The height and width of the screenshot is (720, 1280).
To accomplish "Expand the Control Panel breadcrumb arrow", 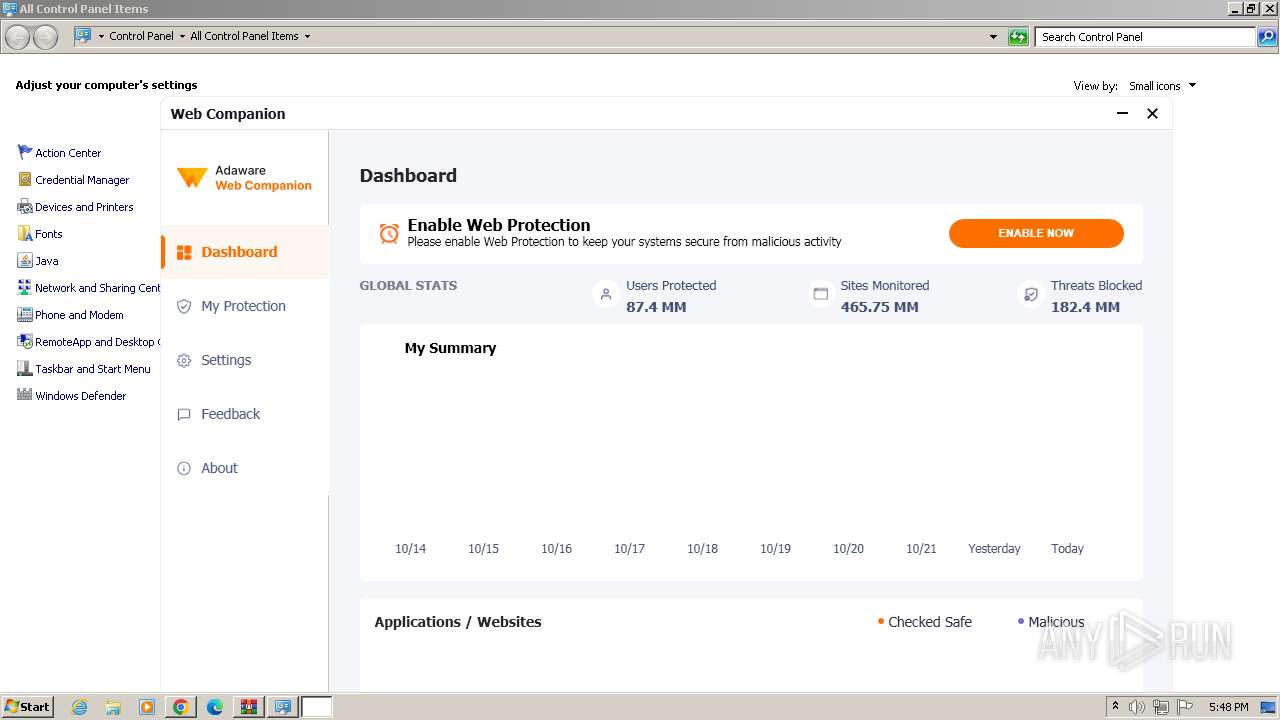I will click(x=182, y=36).
